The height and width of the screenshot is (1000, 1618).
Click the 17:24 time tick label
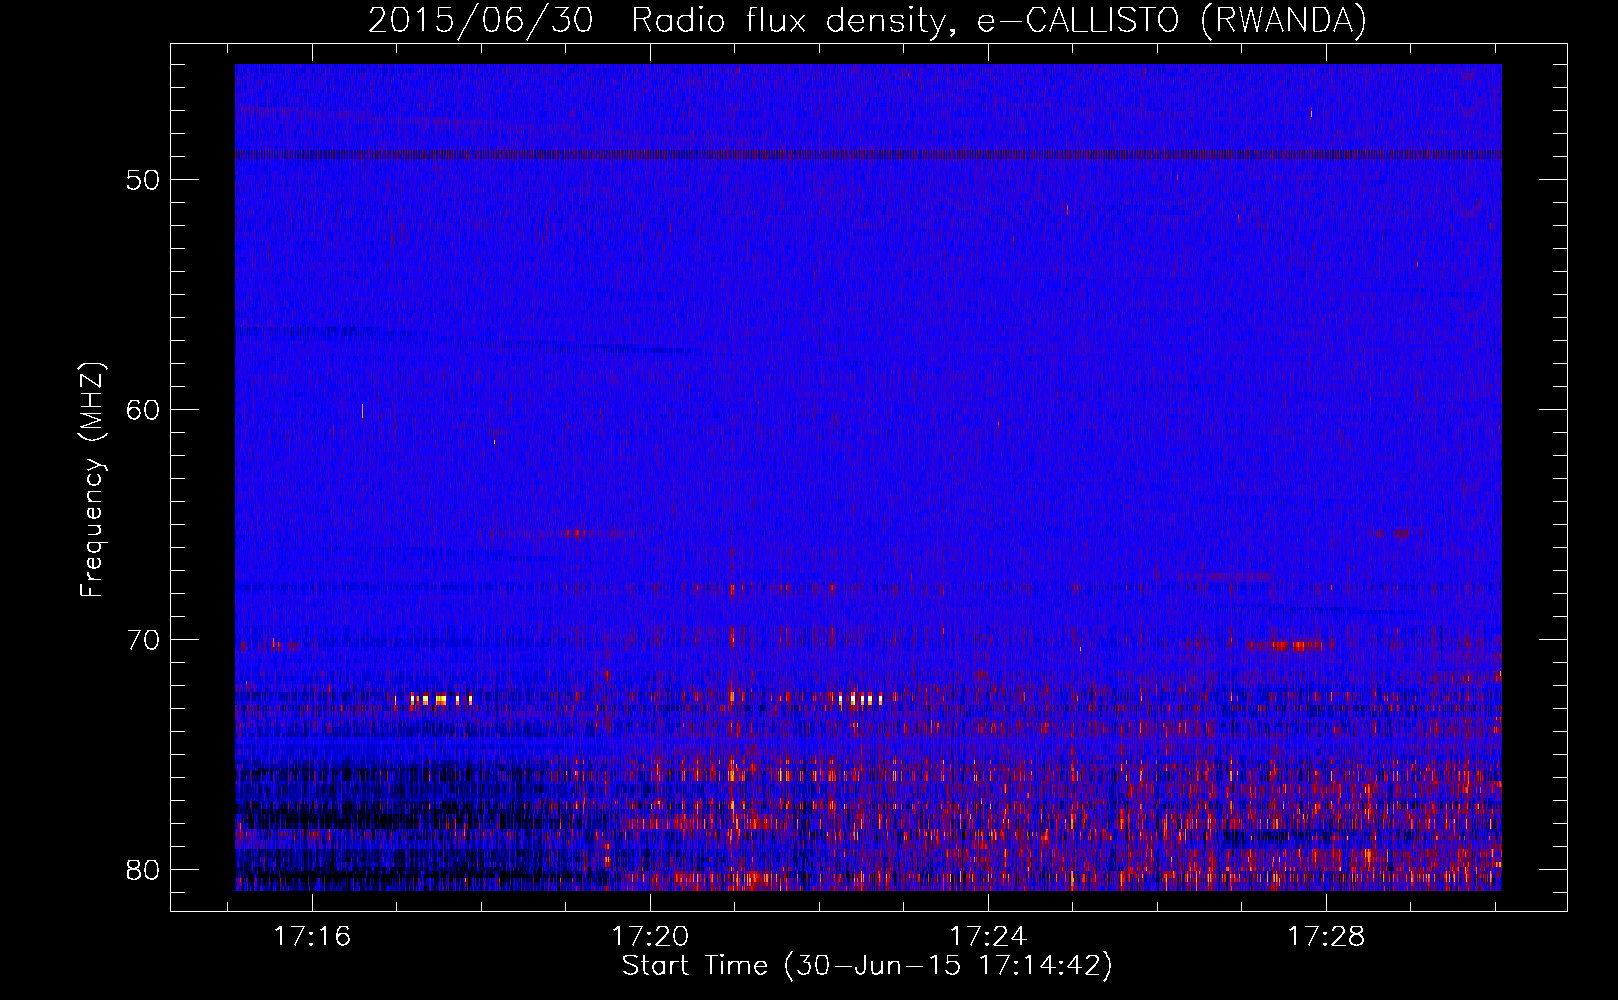click(x=987, y=937)
